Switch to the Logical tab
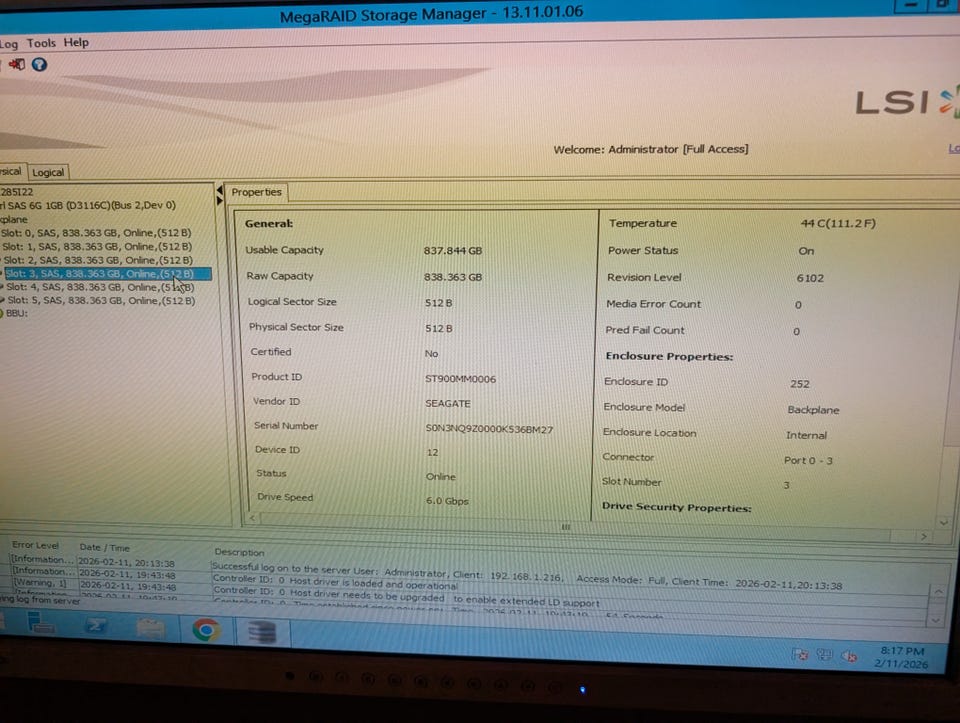The width and height of the screenshot is (960, 723). pos(48,172)
